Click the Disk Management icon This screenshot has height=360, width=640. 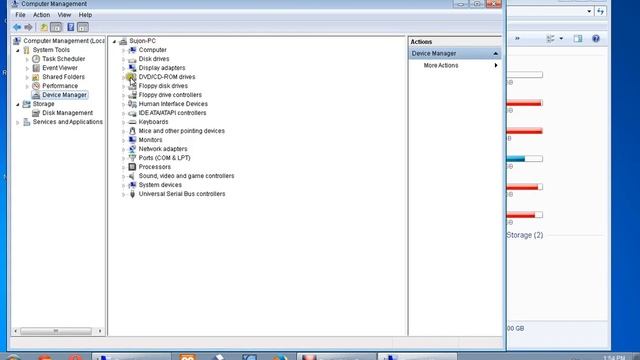36,113
